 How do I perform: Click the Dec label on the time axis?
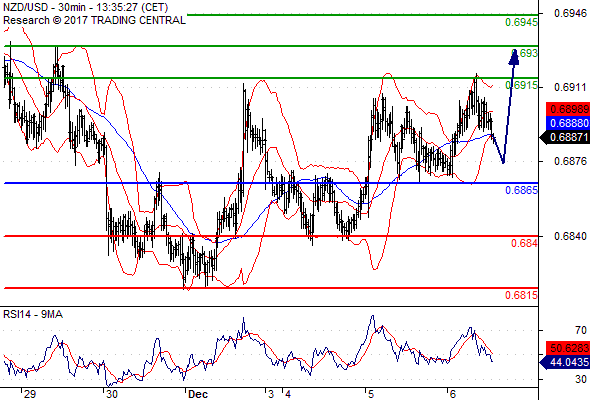click(x=198, y=394)
